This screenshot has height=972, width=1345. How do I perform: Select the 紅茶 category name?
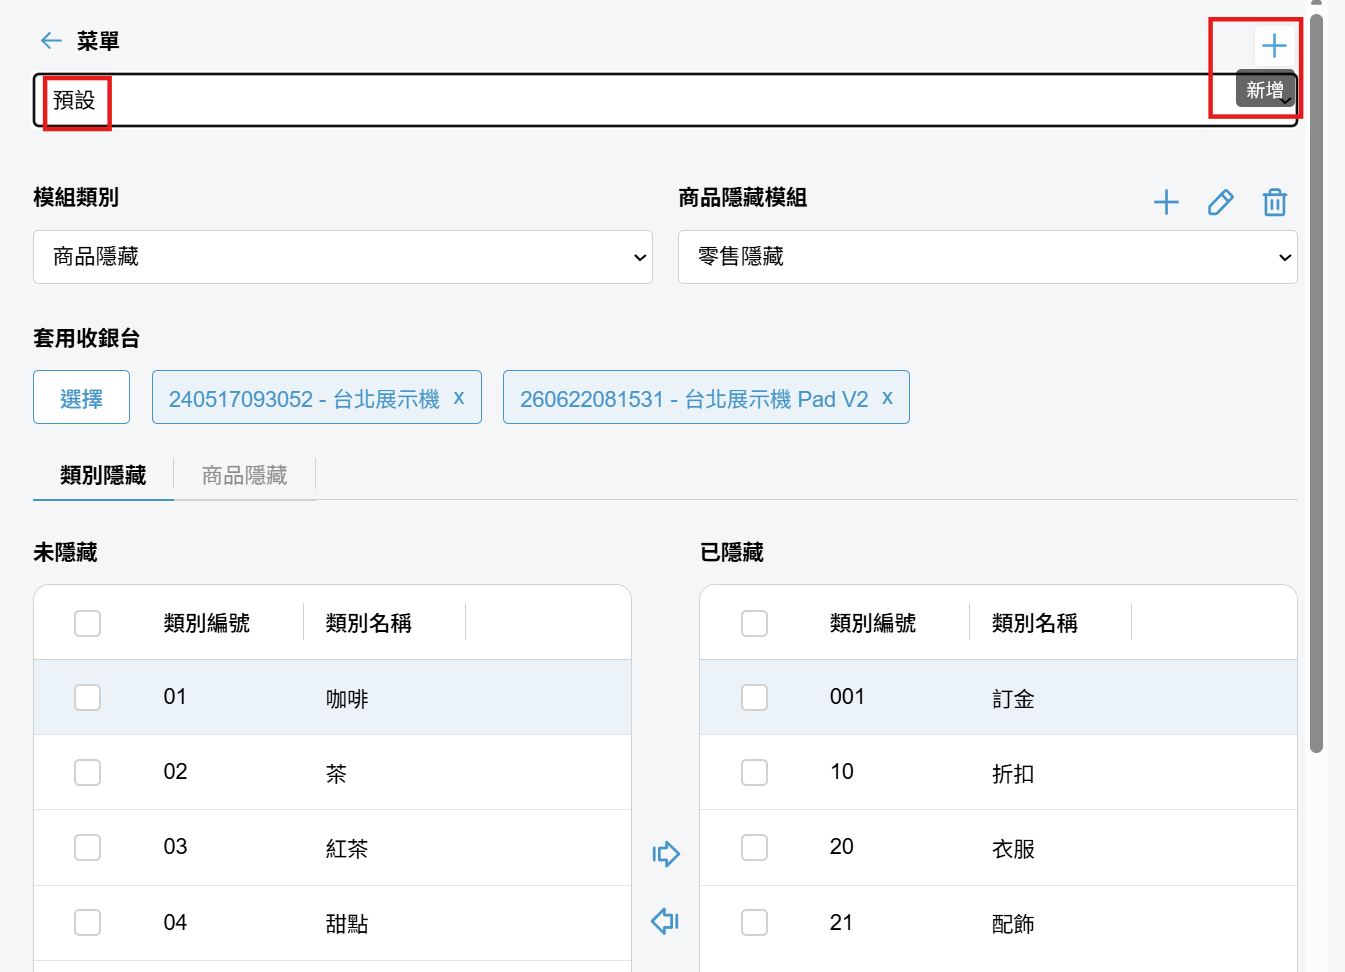click(x=347, y=849)
